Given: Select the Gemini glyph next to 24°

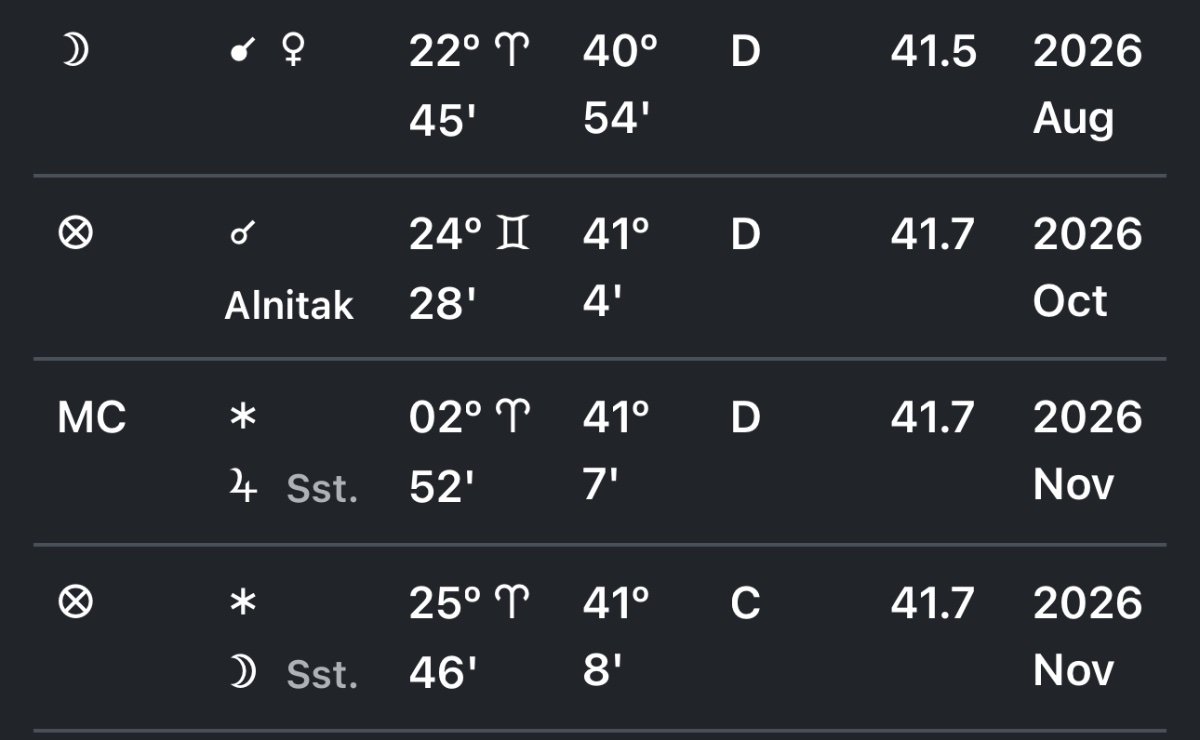Looking at the screenshot, I should click(x=513, y=234).
